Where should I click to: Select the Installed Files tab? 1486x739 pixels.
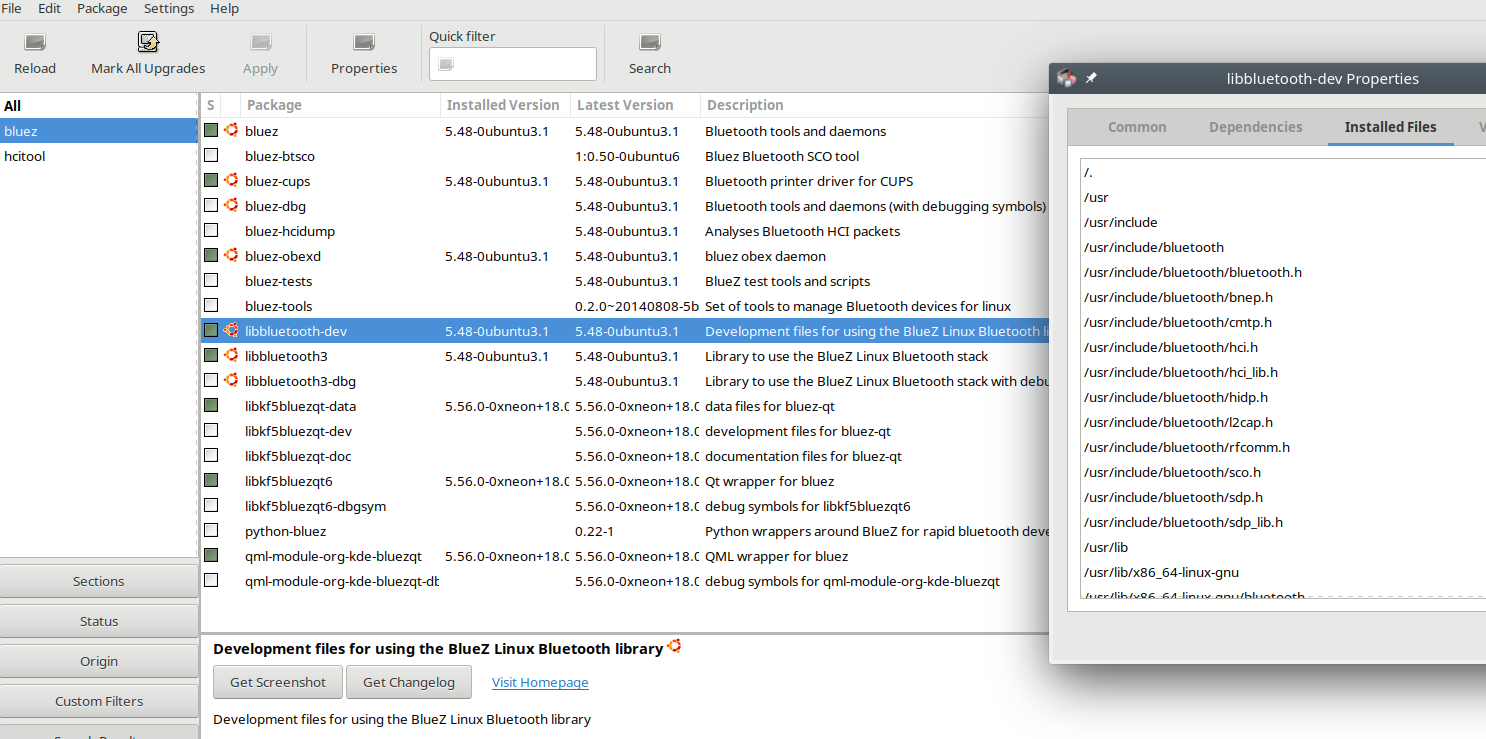point(1390,127)
